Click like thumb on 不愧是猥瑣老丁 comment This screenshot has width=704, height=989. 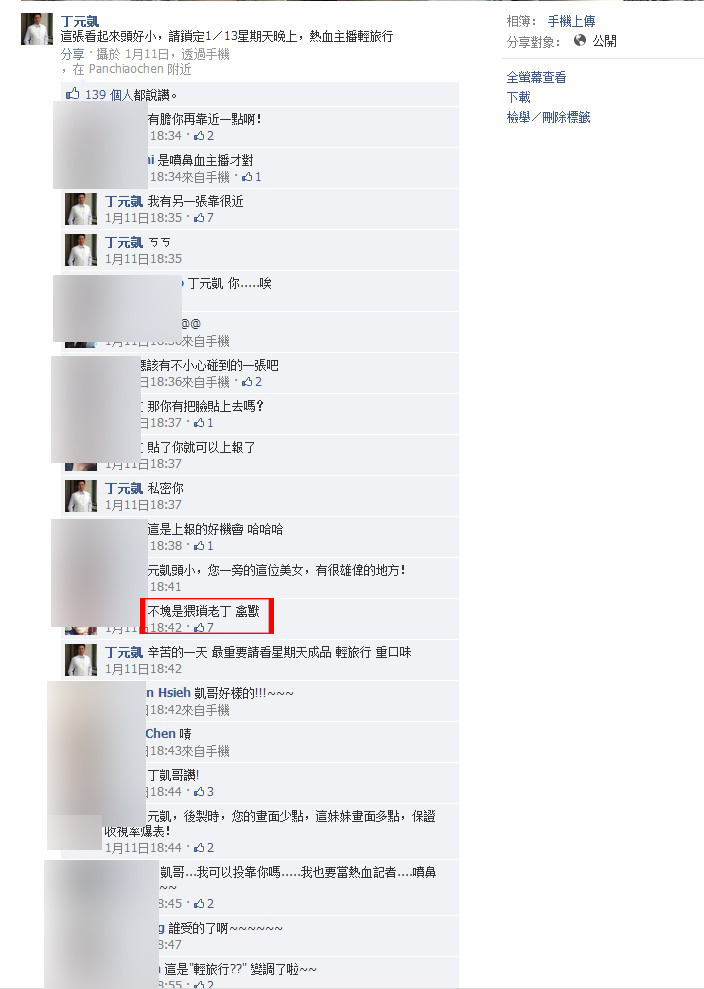pos(199,627)
